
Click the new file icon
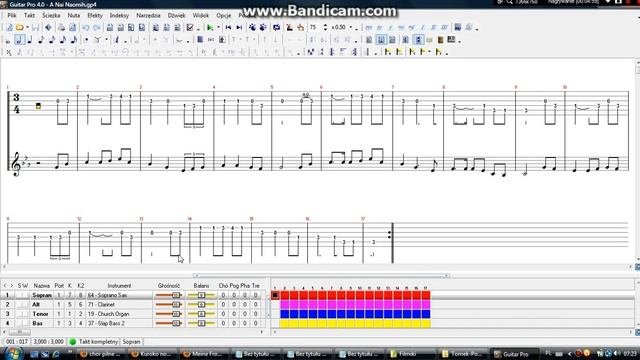[9, 27]
